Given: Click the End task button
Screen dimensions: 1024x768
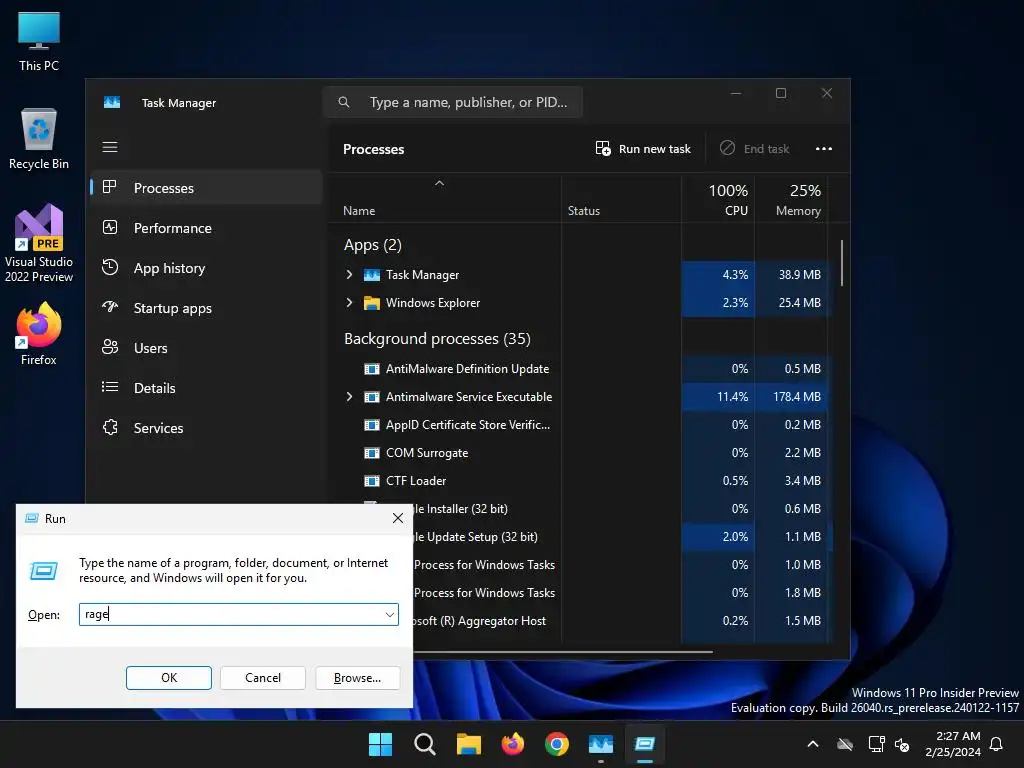Looking at the screenshot, I should point(754,149).
